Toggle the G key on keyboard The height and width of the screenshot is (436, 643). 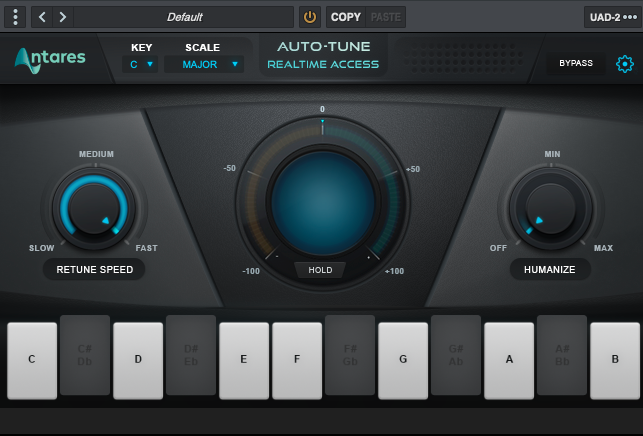[x=403, y=361]
